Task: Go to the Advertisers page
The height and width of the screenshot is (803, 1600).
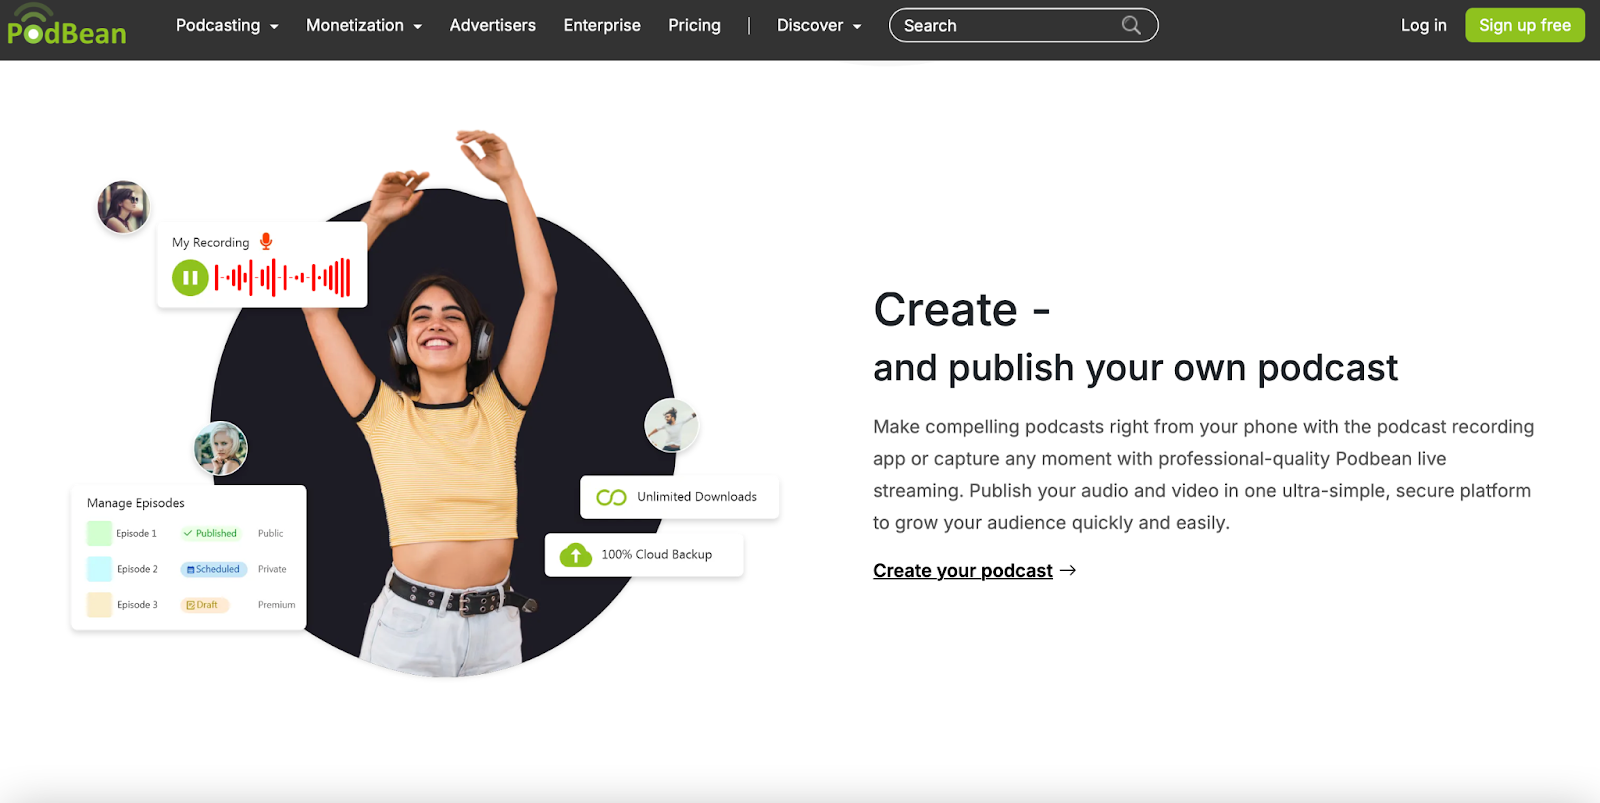Action: (x=493, y=25)
